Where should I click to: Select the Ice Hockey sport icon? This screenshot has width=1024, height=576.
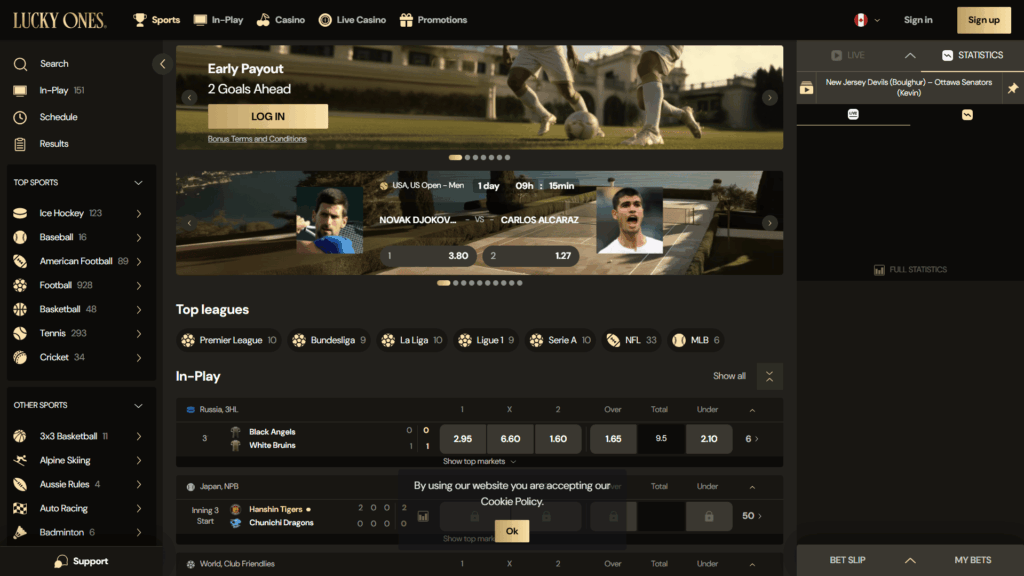tap(19, 212)
